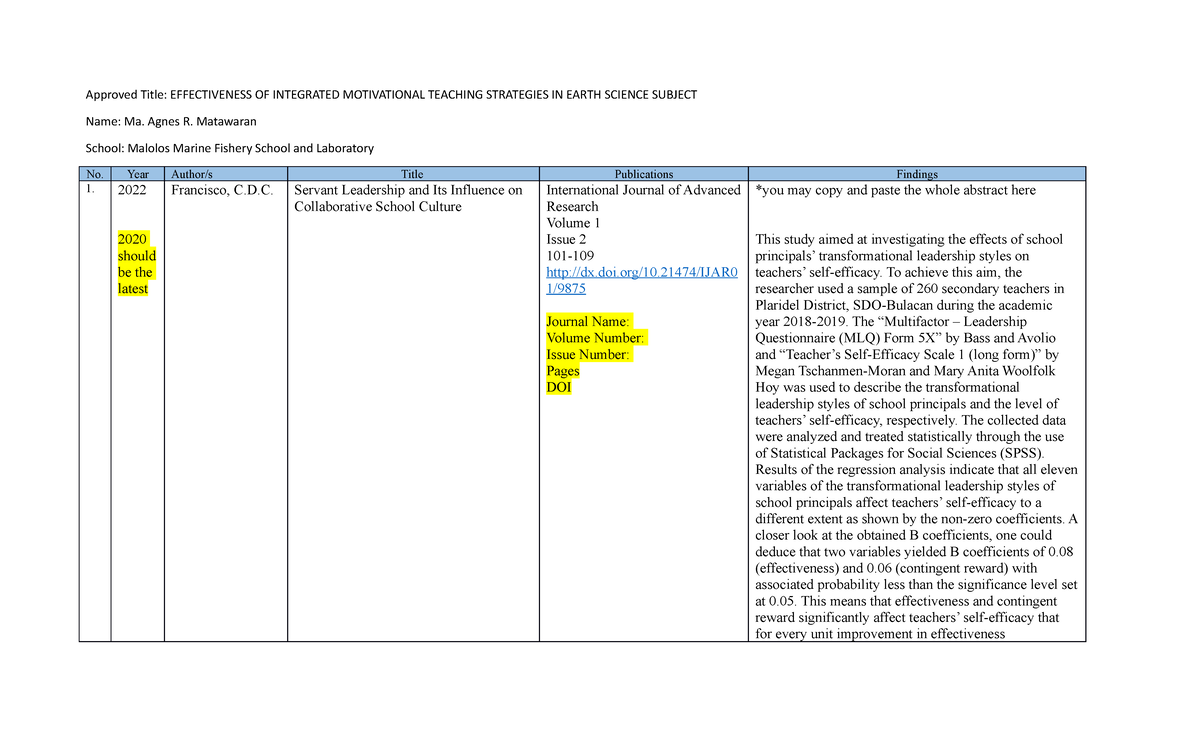The height and width of the screenshot is (729, 1200).
Task: Open the dx.doi.org hyperlink
Action: [640, 271]
